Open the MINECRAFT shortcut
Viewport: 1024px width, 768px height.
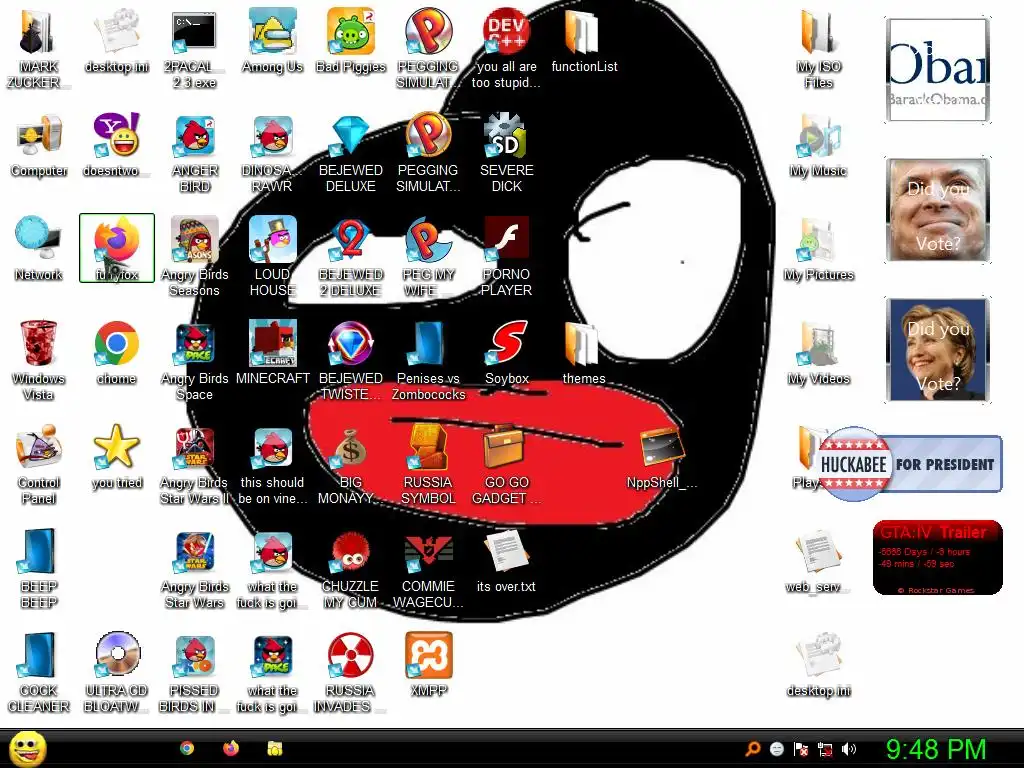click(x=272, y=354)
